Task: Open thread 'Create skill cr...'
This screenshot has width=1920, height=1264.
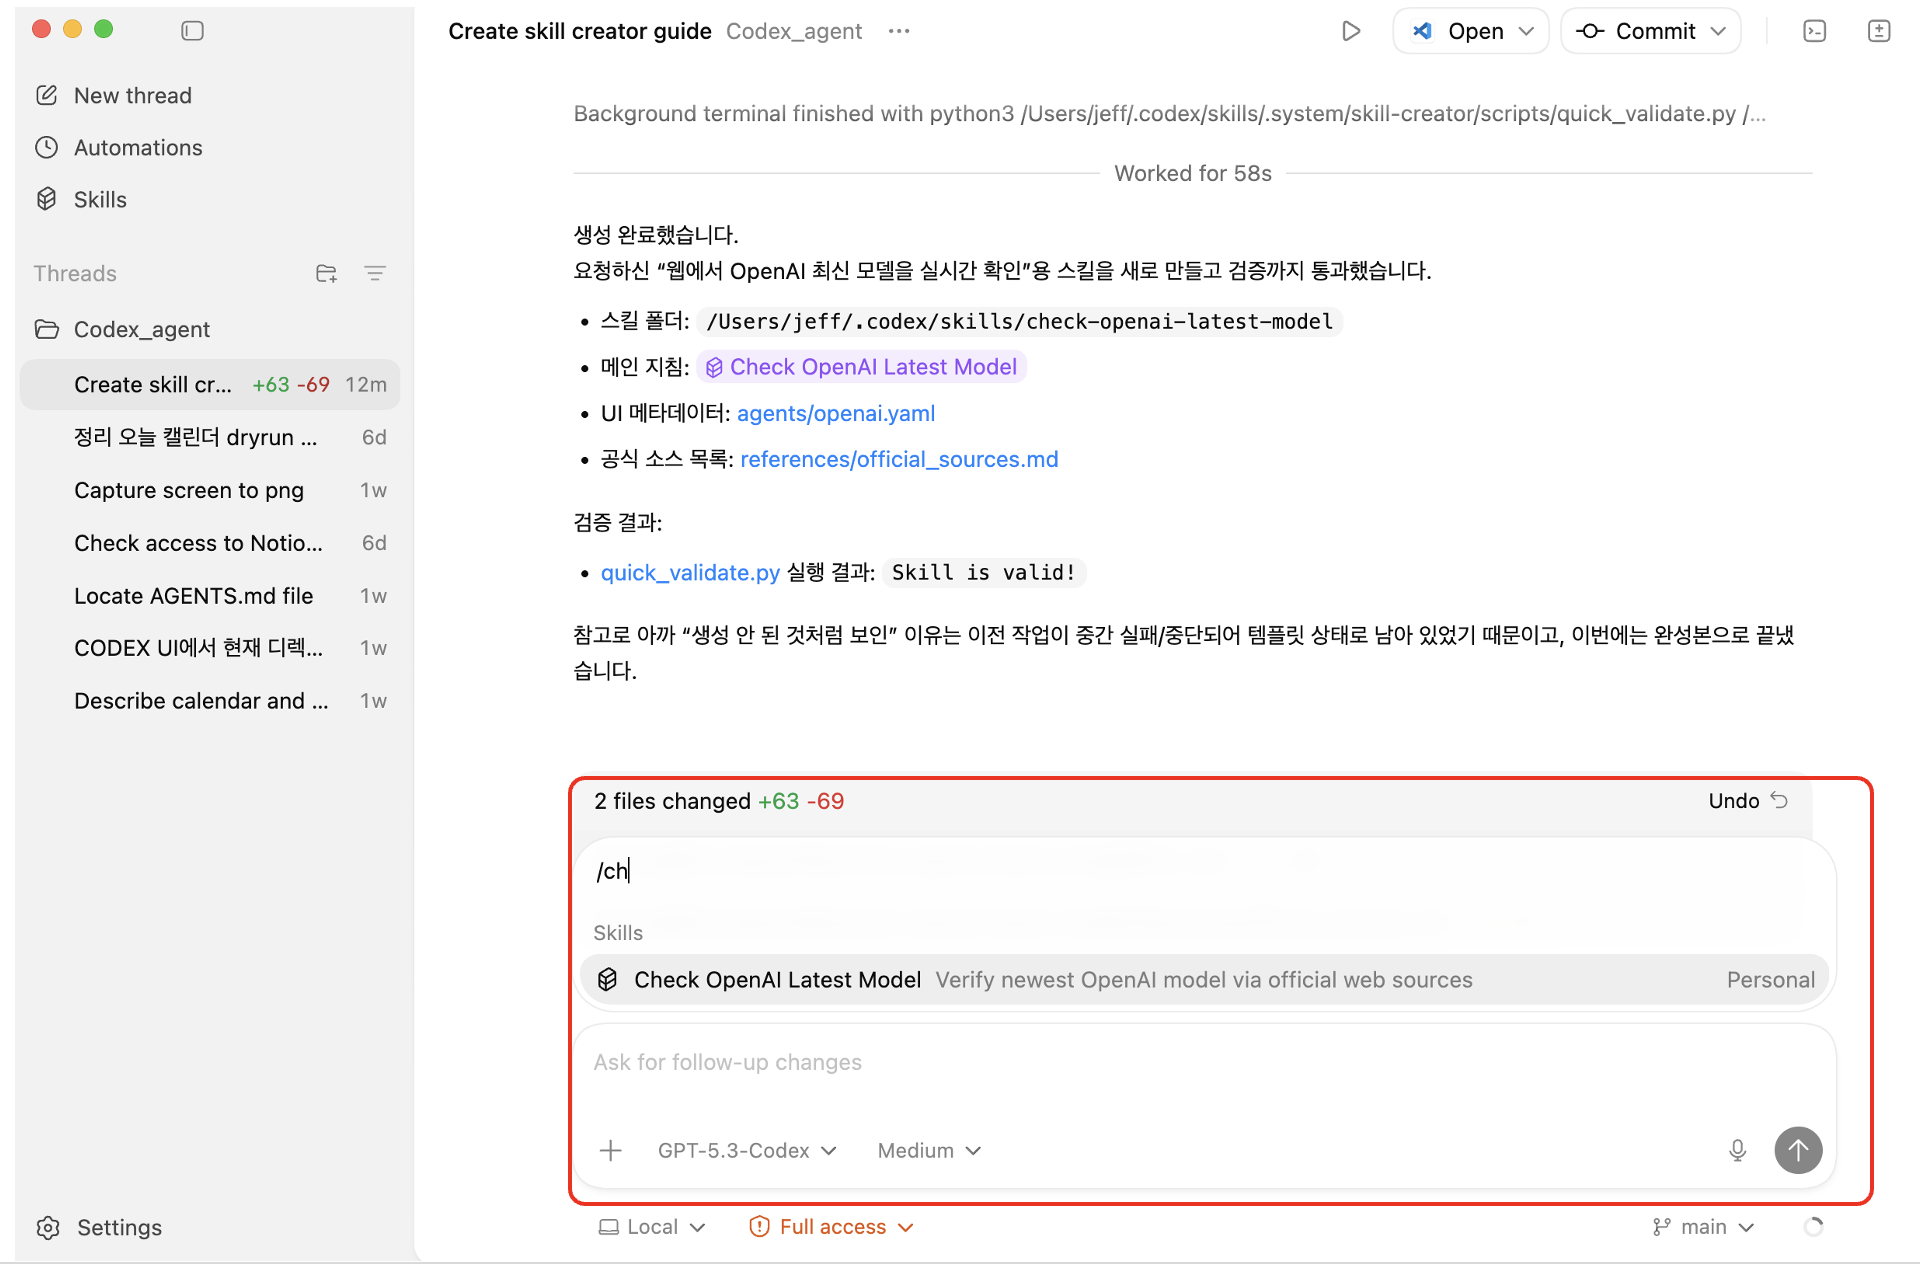Action: pyautogui.click(x=210, y=384)
